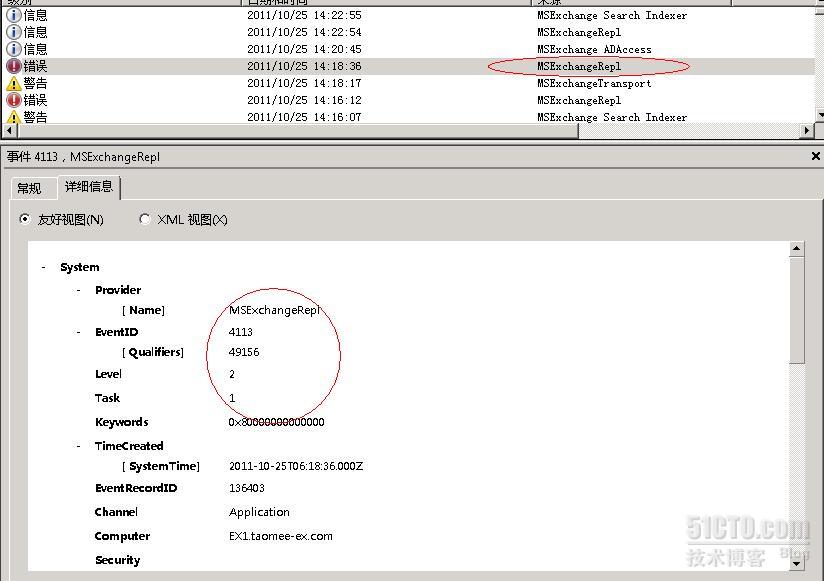Click source MSExchangeTransport
The width and height of the screenshot is (824, 581).
pyautogui.click(x=594, y=83)
